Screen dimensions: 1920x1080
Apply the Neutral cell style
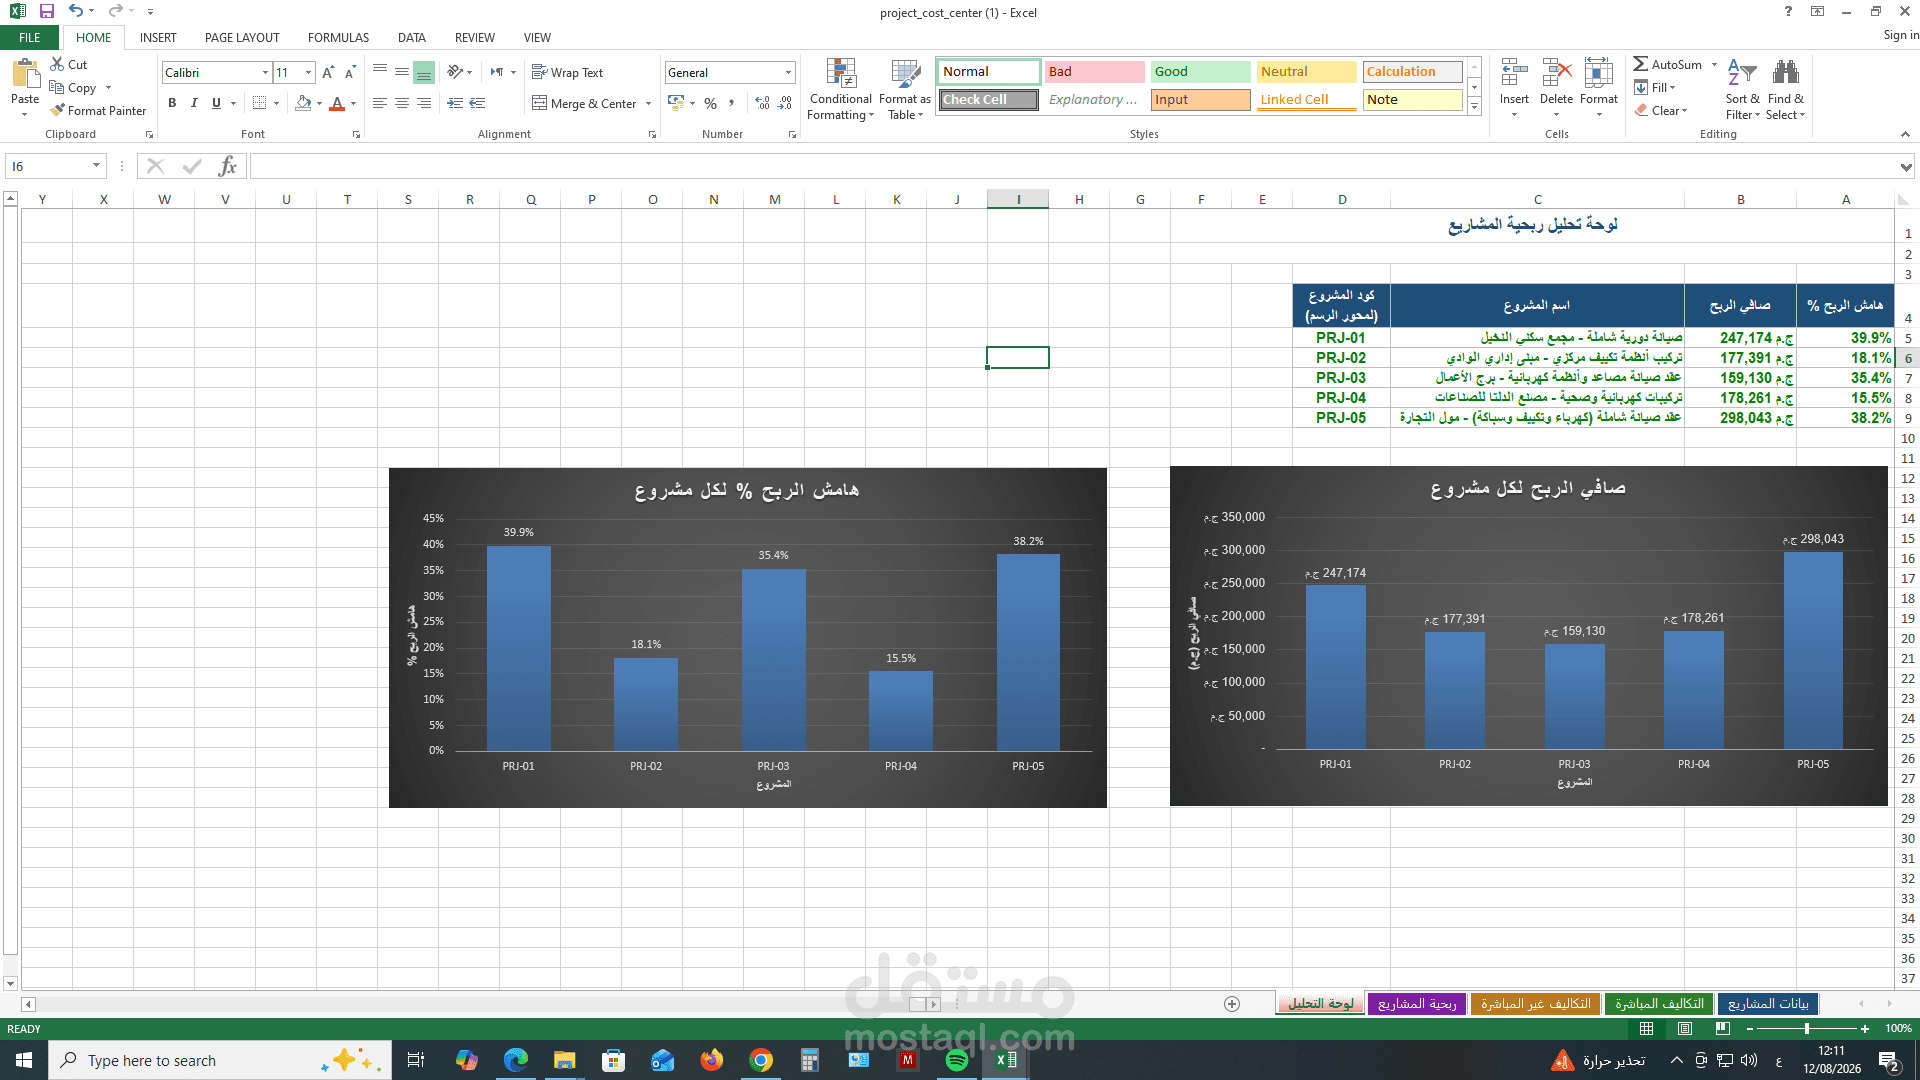[1306, 71]
